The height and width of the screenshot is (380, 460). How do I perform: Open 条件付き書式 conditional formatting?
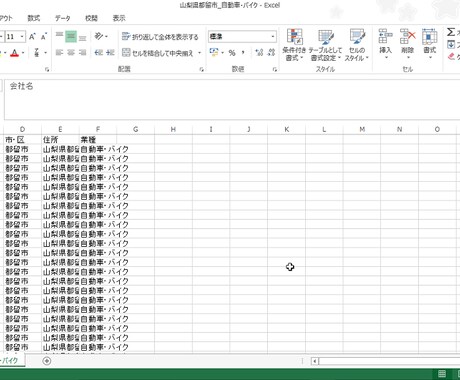coord(294,46)
